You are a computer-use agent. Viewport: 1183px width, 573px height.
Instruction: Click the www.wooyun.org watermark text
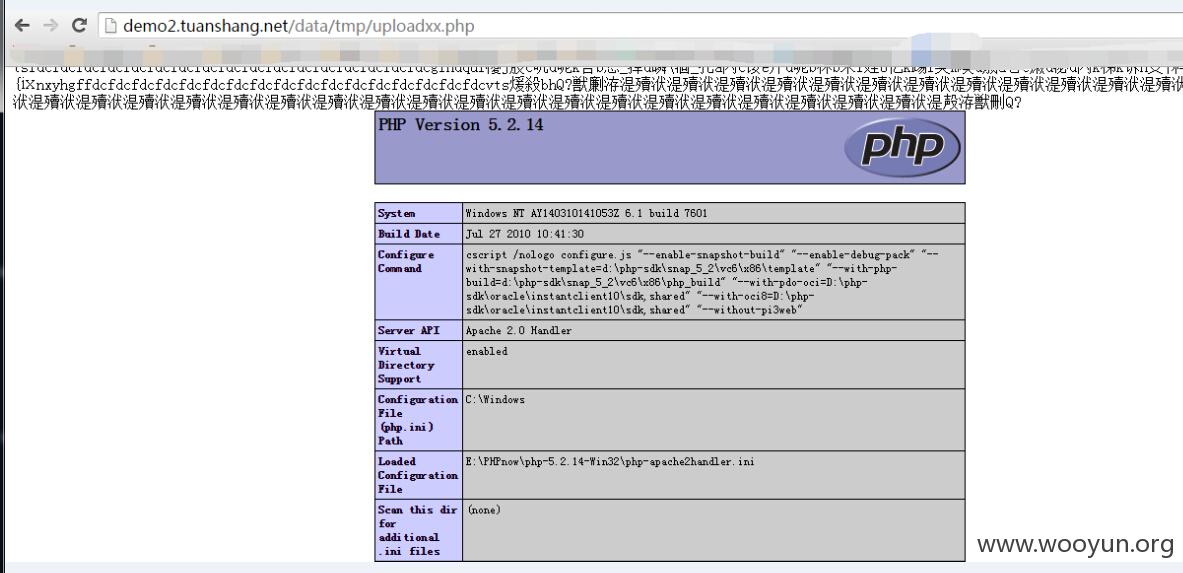click(1075, 544)
